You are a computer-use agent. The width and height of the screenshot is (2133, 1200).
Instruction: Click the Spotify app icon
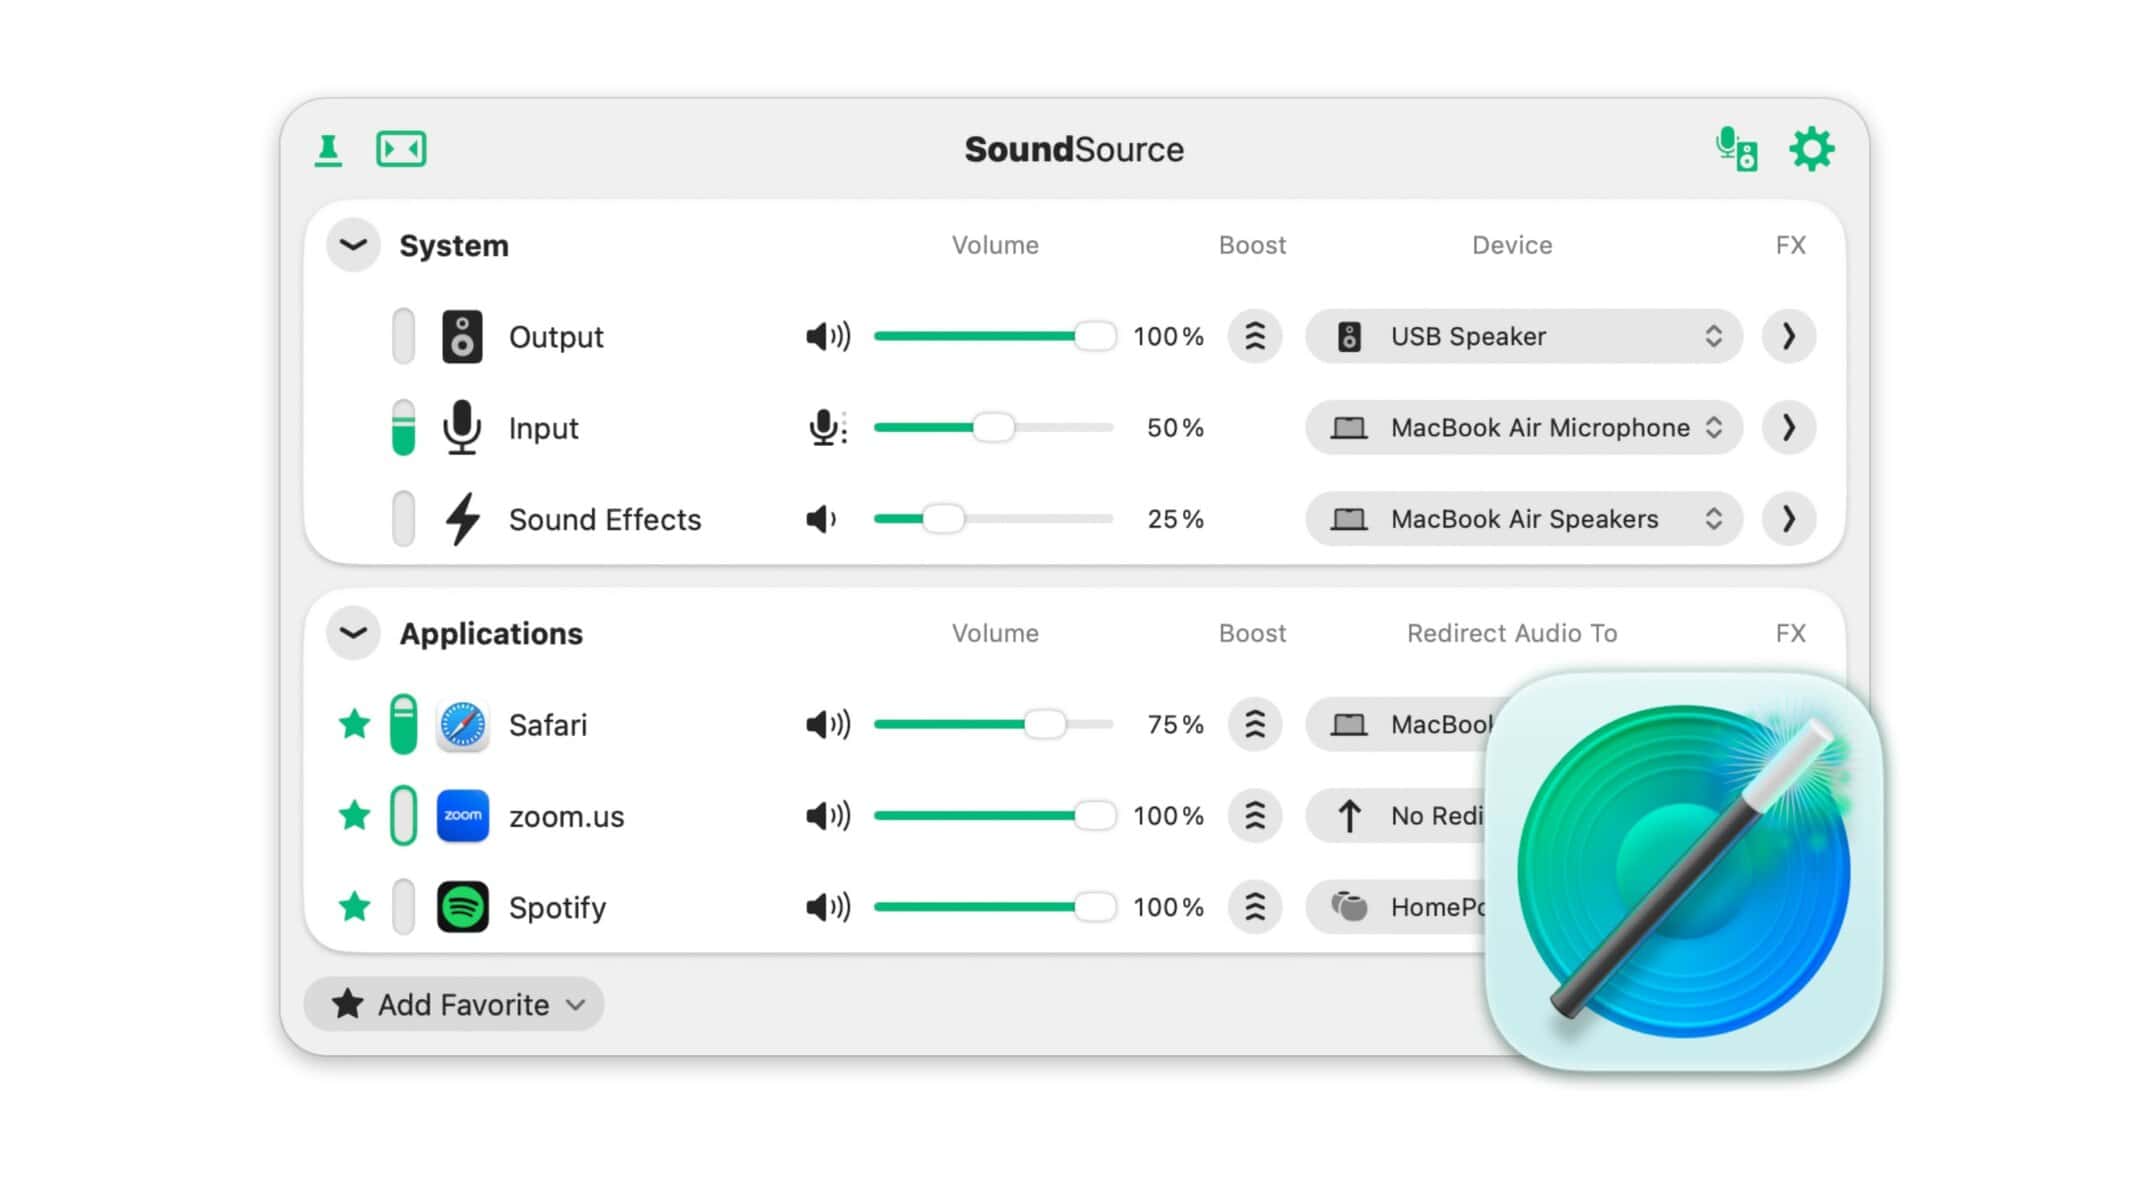coord(463,908)
